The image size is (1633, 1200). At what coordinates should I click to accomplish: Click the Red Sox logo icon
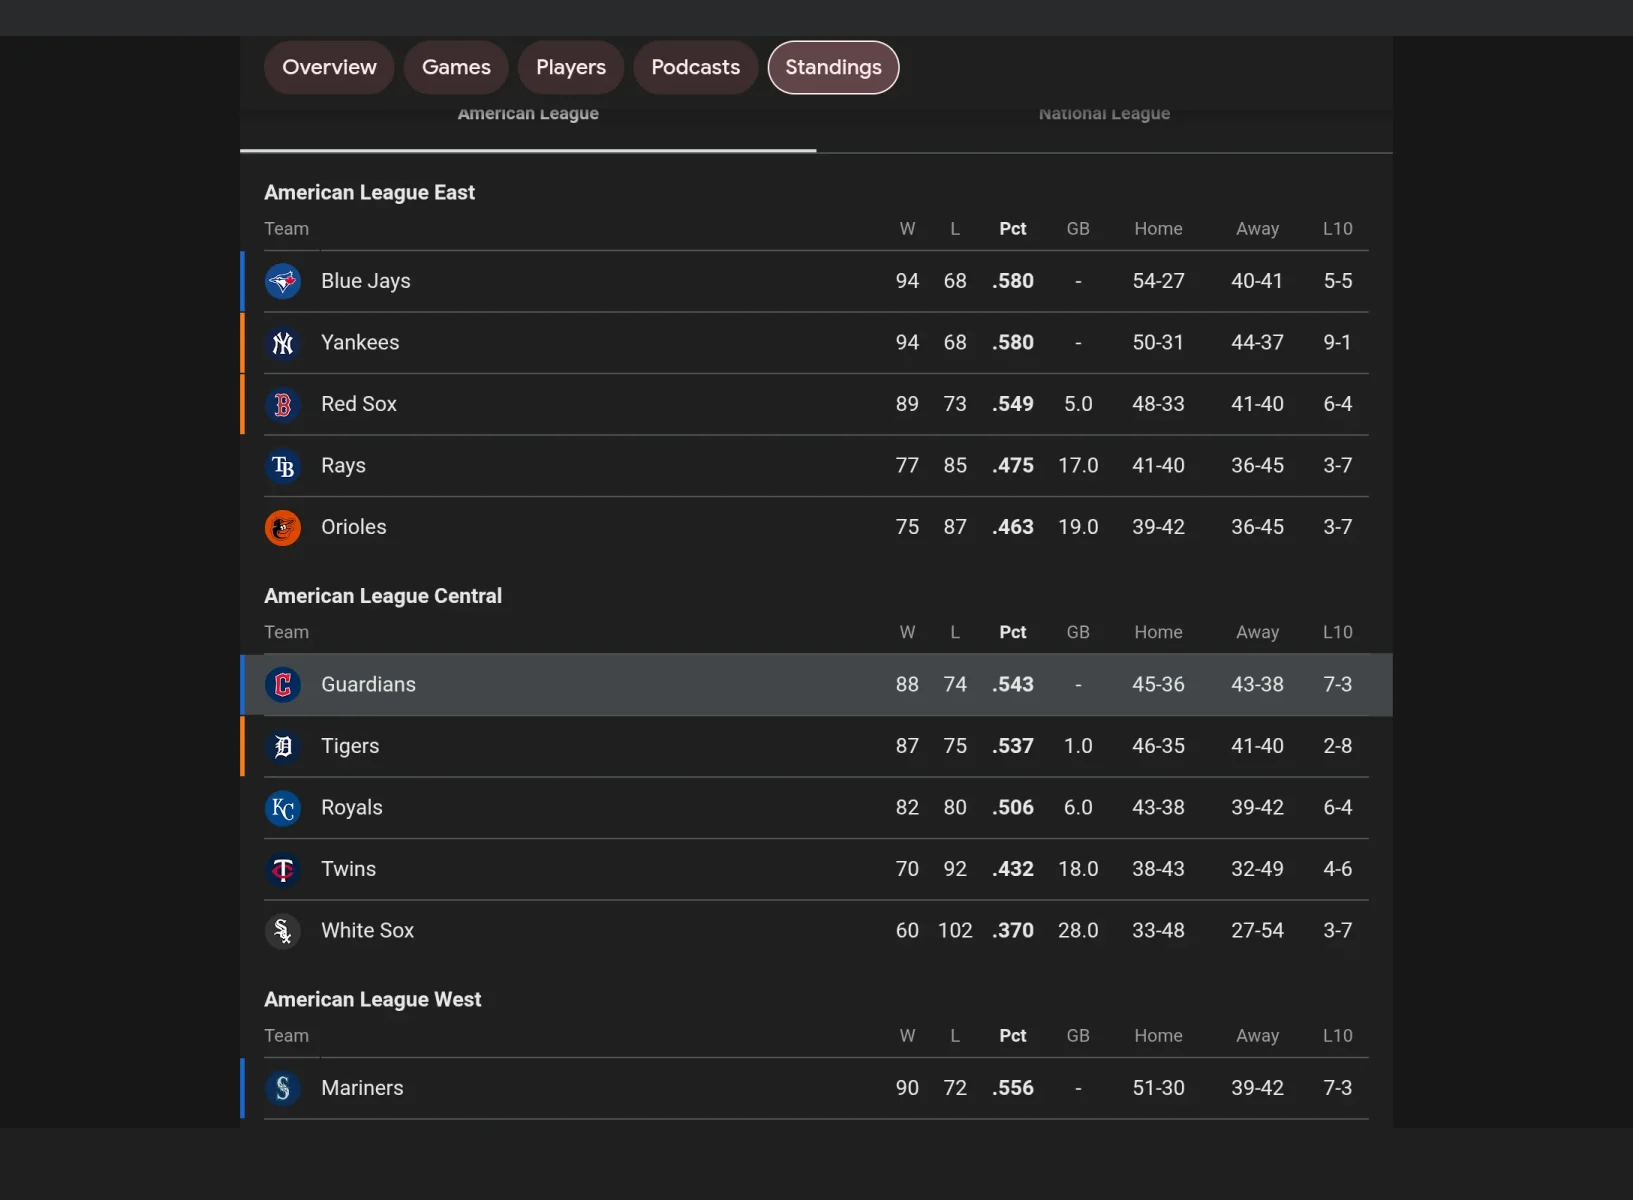(283, 405)
